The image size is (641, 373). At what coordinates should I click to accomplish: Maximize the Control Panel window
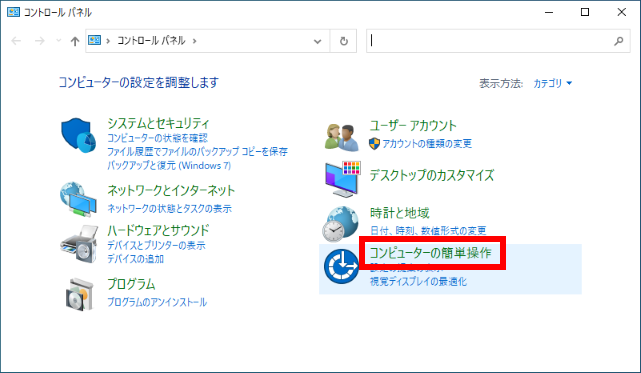point(585,12)
